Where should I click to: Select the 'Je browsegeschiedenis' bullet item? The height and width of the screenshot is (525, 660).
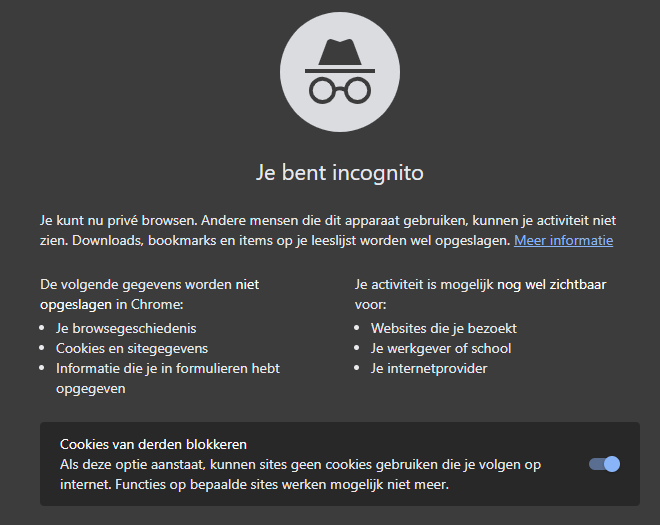click(x=126, y=328)
